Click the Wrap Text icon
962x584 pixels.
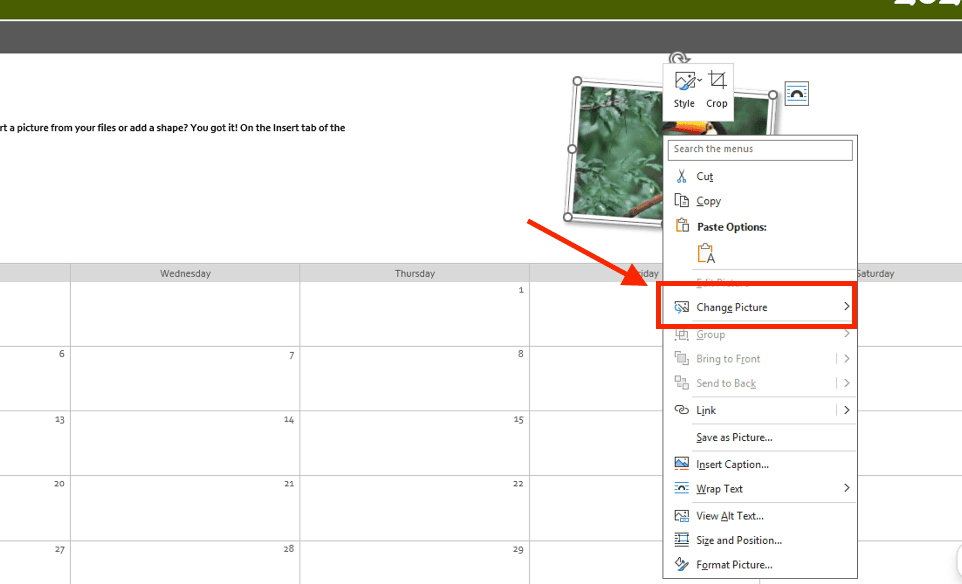click(682, 488)
